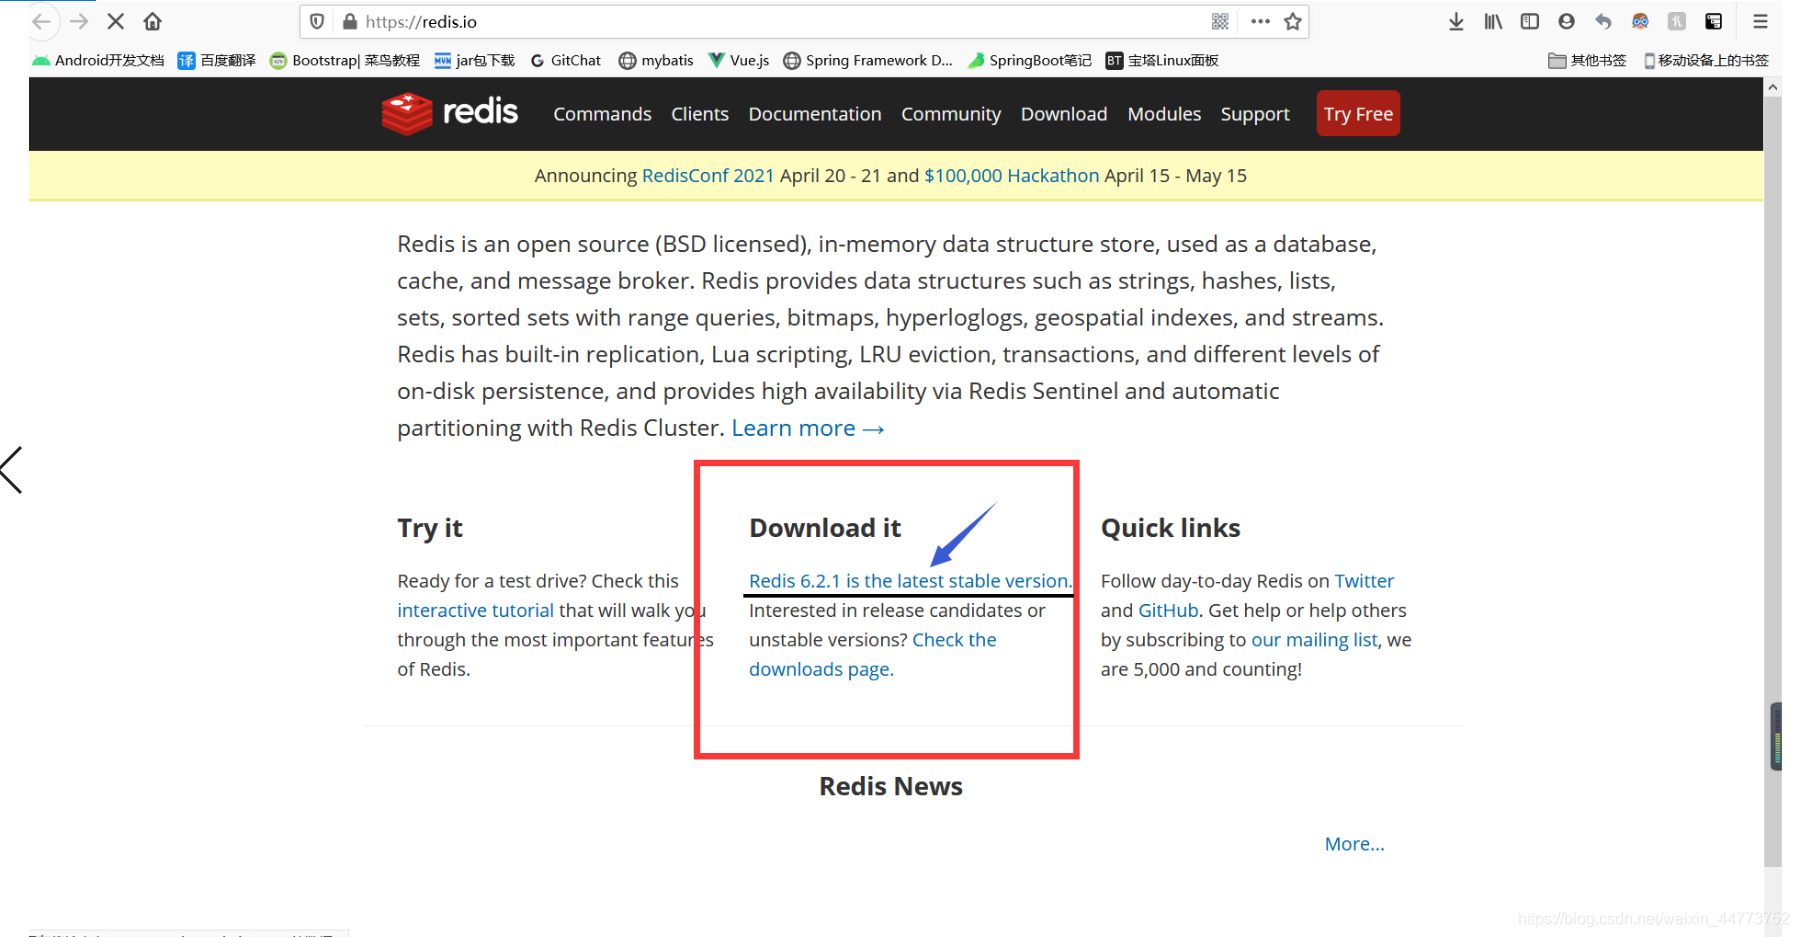Click the Redis logo
The width and height of the screenshot is (1799, 937).
pyautogui.click(x=450, y=113)
